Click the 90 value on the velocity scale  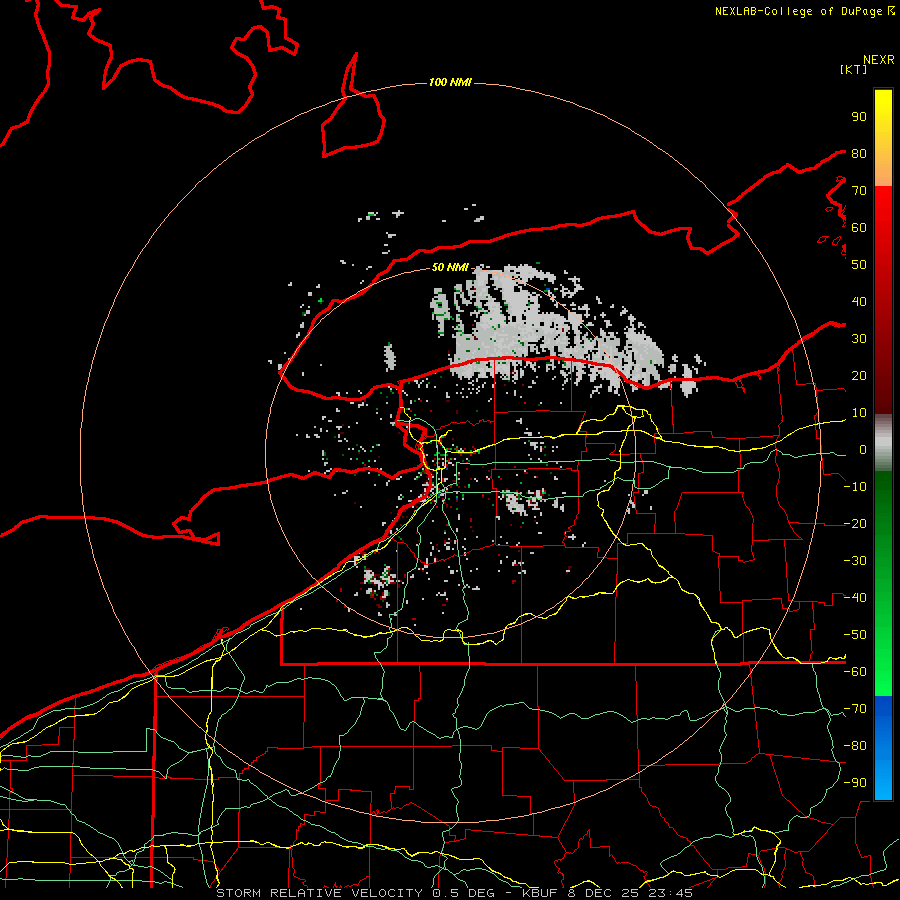pyautogui.click(x=859, y=117)
